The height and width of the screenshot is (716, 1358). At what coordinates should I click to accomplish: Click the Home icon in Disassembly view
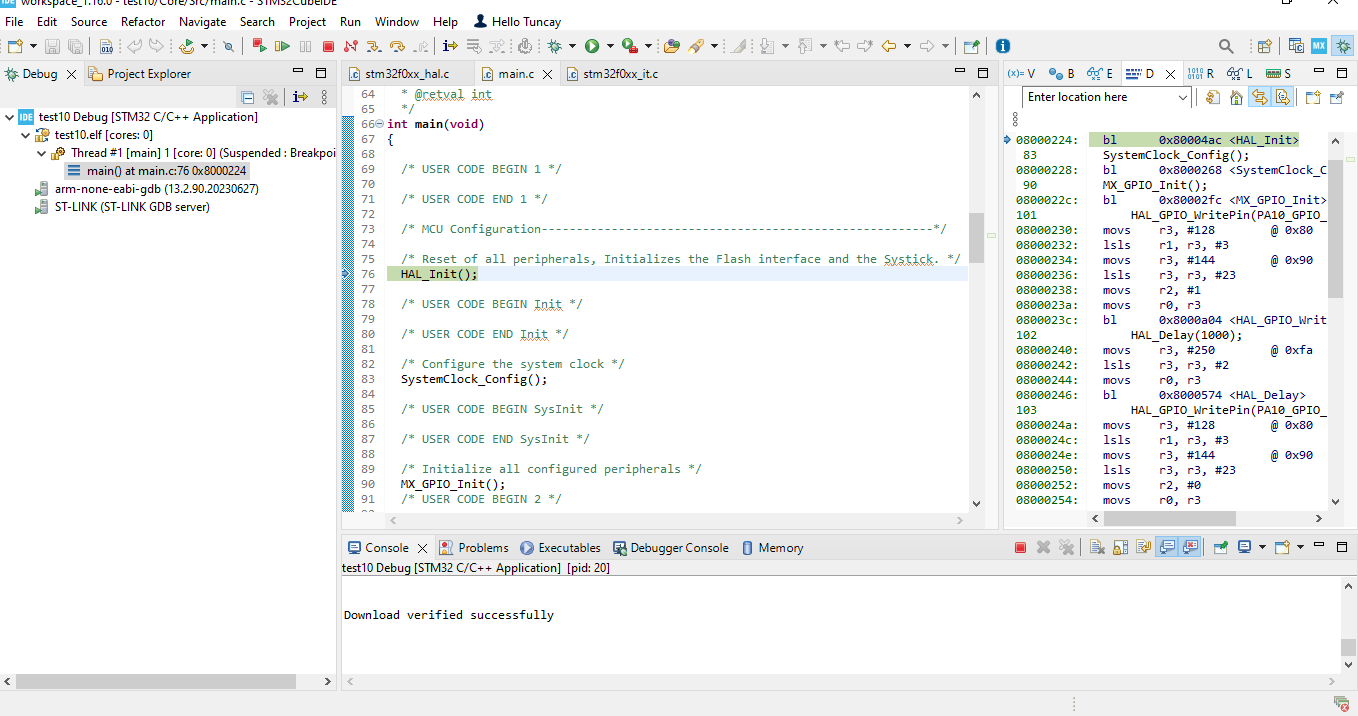(1236, 97)
